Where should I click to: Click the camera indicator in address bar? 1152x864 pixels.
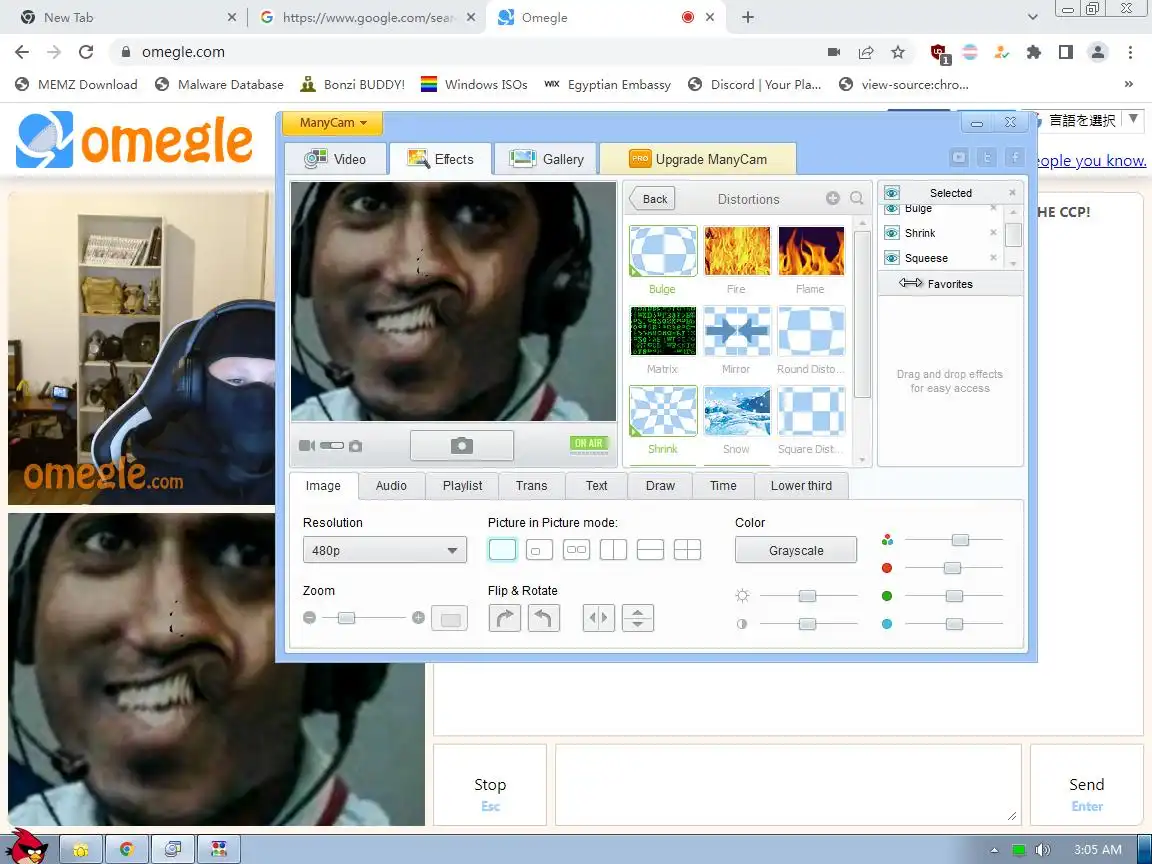[x=834, y=52]
